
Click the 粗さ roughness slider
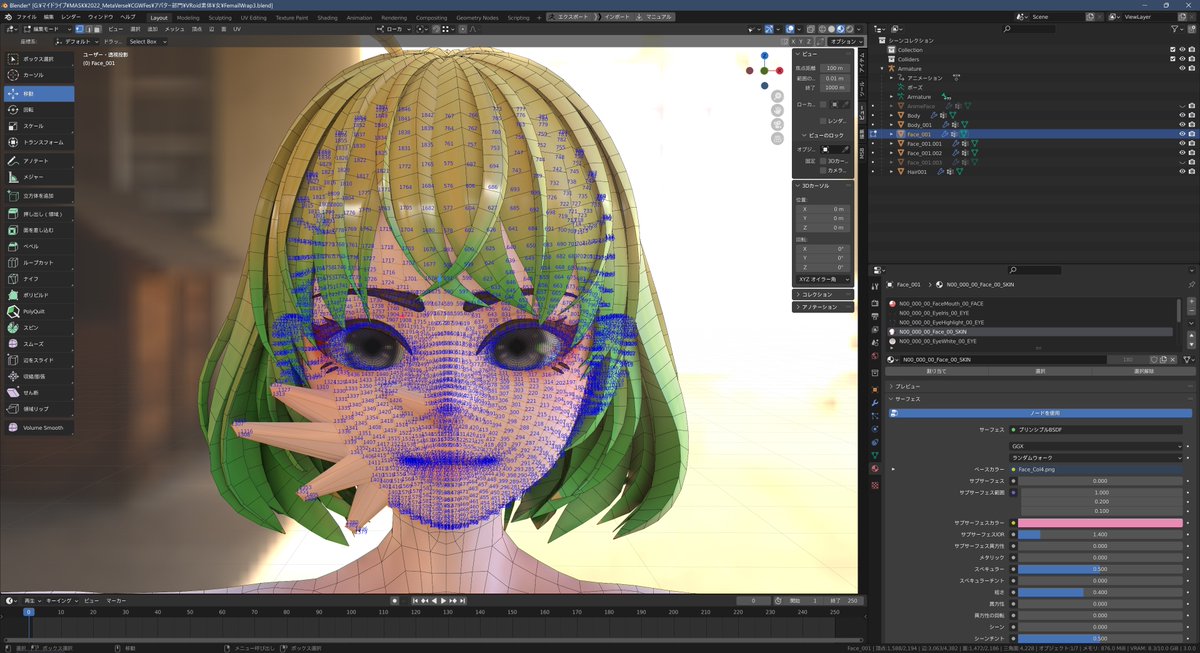[x=1101, y=592]
